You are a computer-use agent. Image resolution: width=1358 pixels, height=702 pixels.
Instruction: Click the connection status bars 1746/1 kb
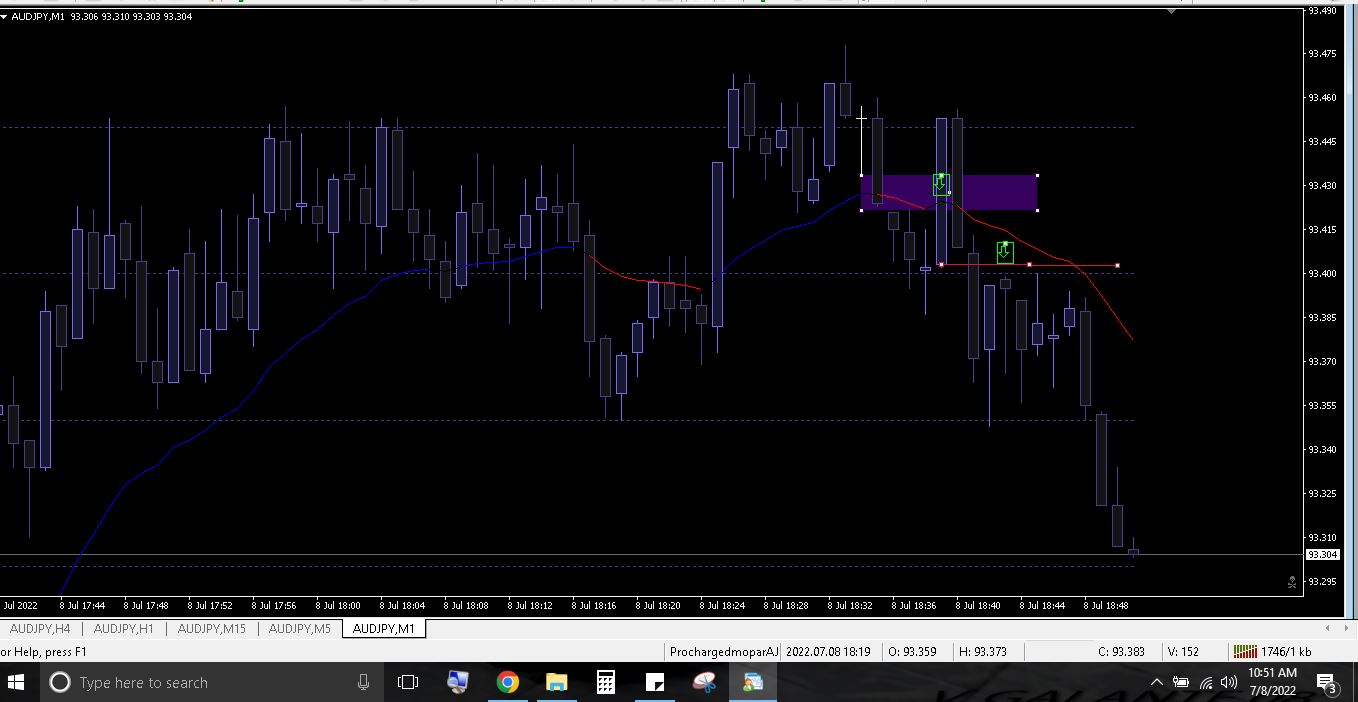coord(1270,651)
